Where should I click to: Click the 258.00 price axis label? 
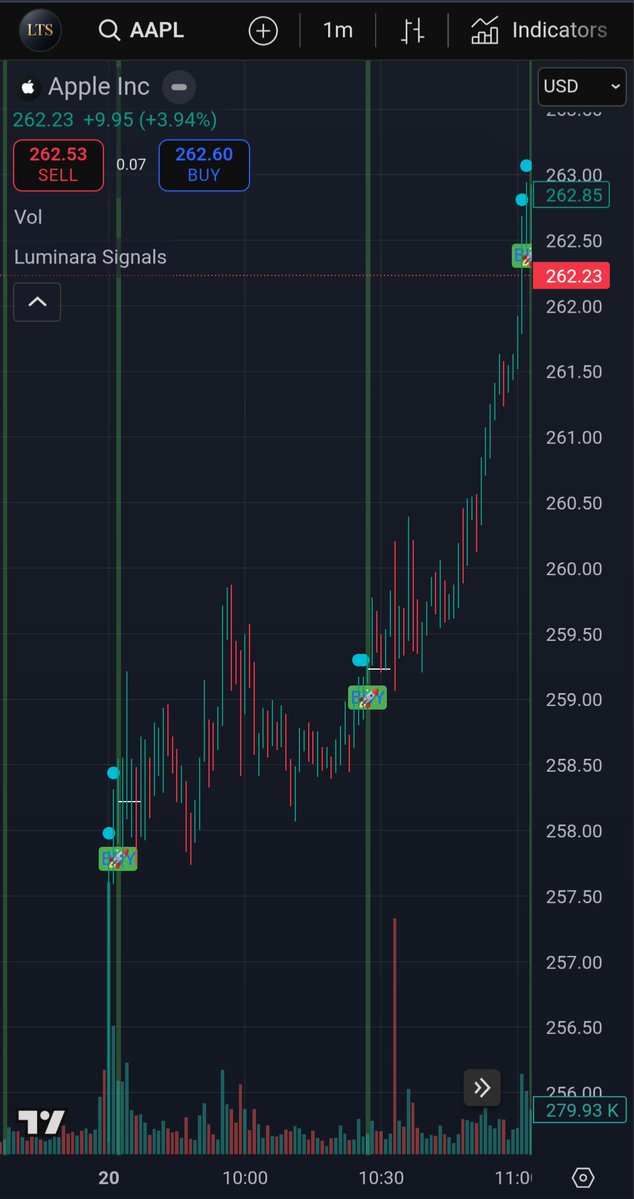(574, 831)
